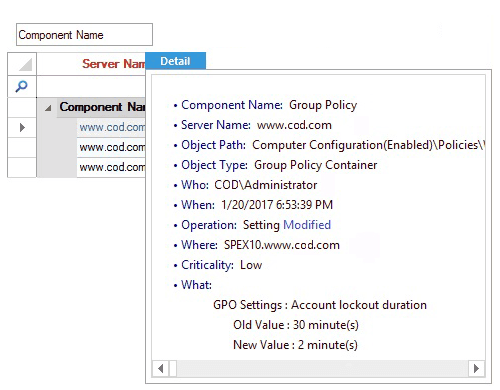Click the Component Name grouping box

84,34
